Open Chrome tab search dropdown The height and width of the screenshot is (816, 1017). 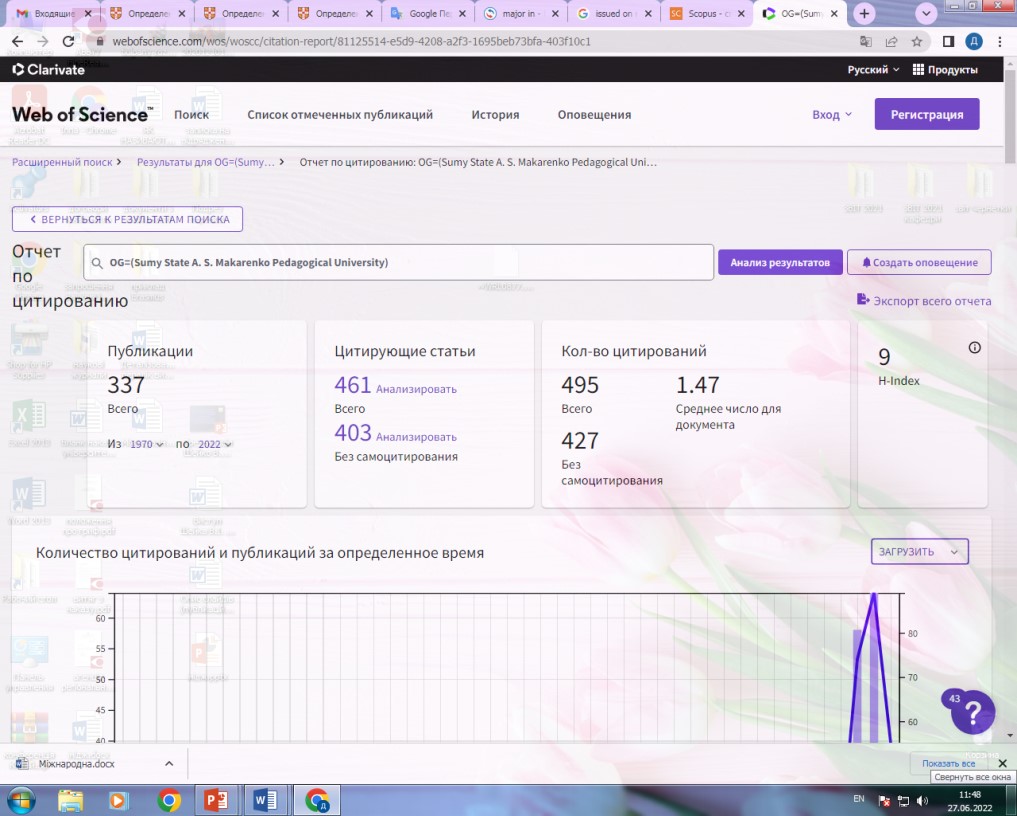(x=926, y=14)
